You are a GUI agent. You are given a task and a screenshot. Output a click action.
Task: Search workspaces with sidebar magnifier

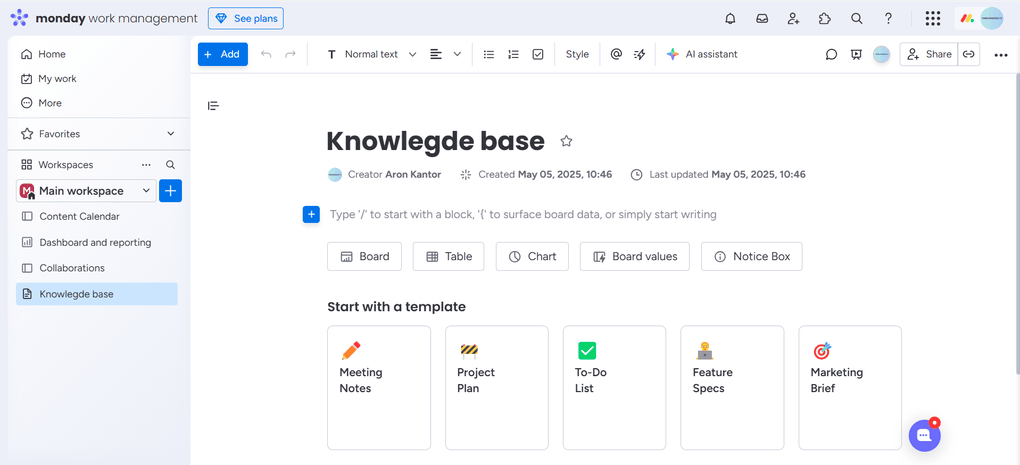[x=170, y=165]
